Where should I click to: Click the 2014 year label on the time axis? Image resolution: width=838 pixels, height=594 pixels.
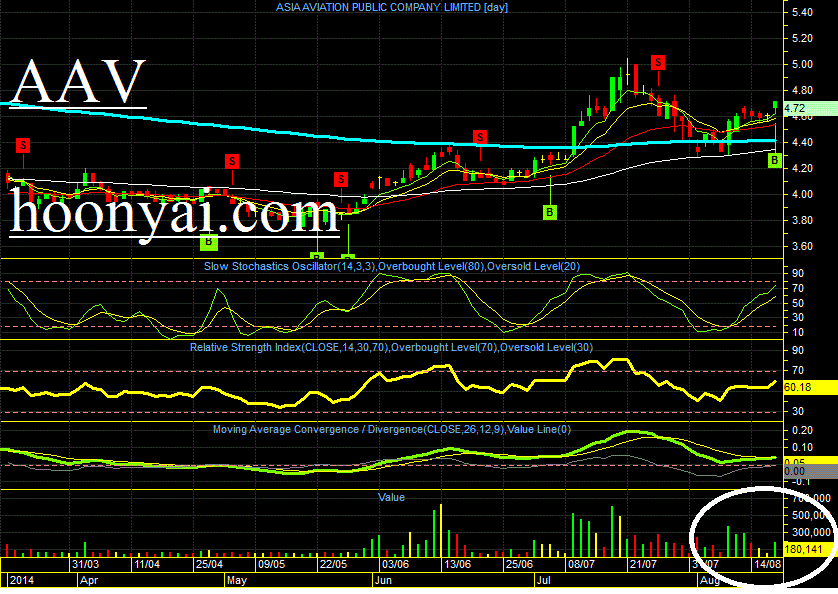point(21,580)
